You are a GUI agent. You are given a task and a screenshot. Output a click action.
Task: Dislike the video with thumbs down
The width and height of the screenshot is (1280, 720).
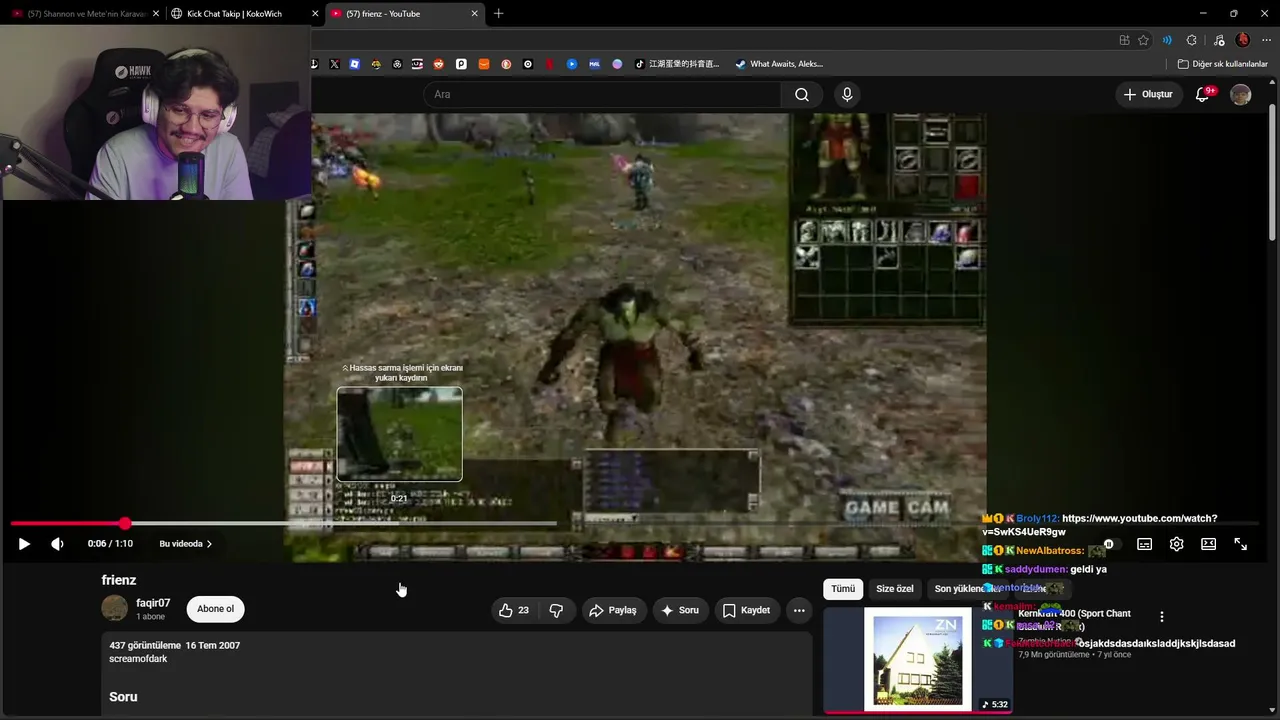point(557,610)
